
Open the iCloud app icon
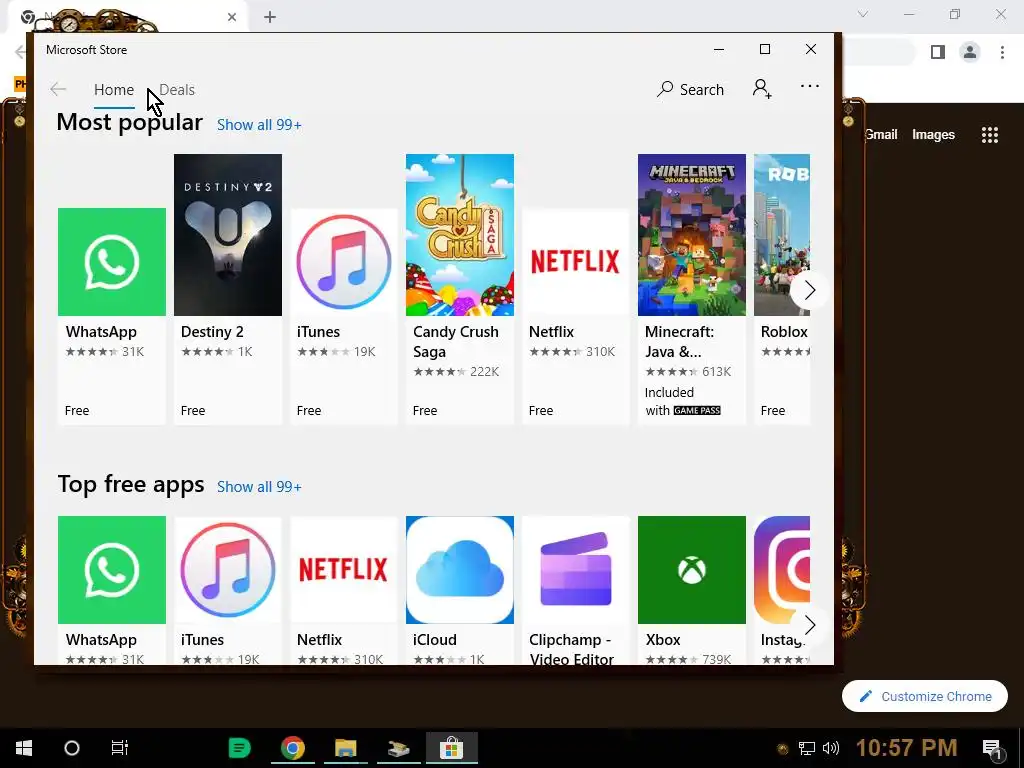[x=460, y=570]
